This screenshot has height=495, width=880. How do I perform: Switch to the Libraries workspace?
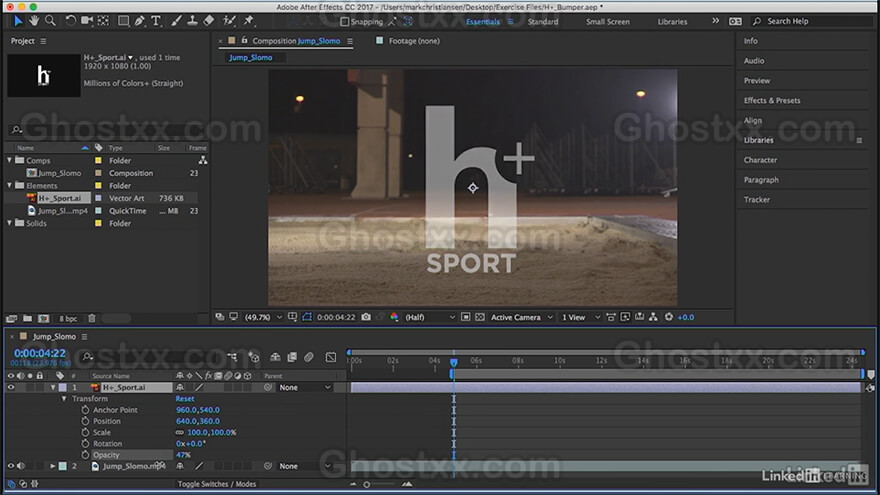pyautogui.click(x=672, y=21)
